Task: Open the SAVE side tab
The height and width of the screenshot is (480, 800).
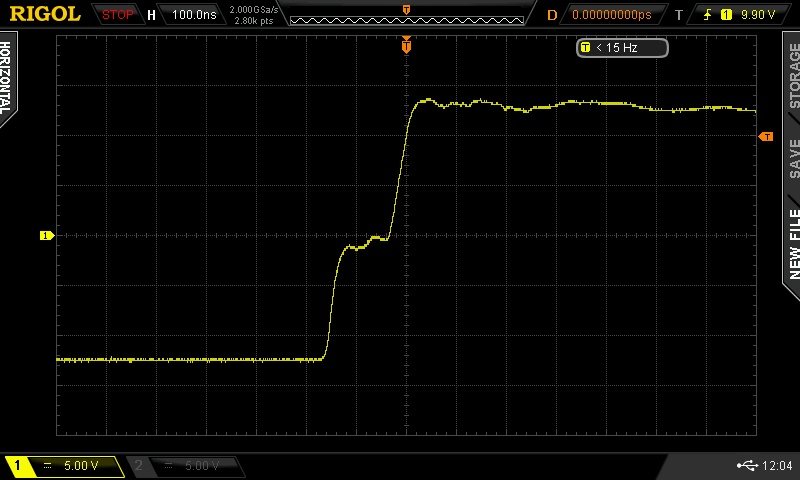Action: tap(794, 158)
